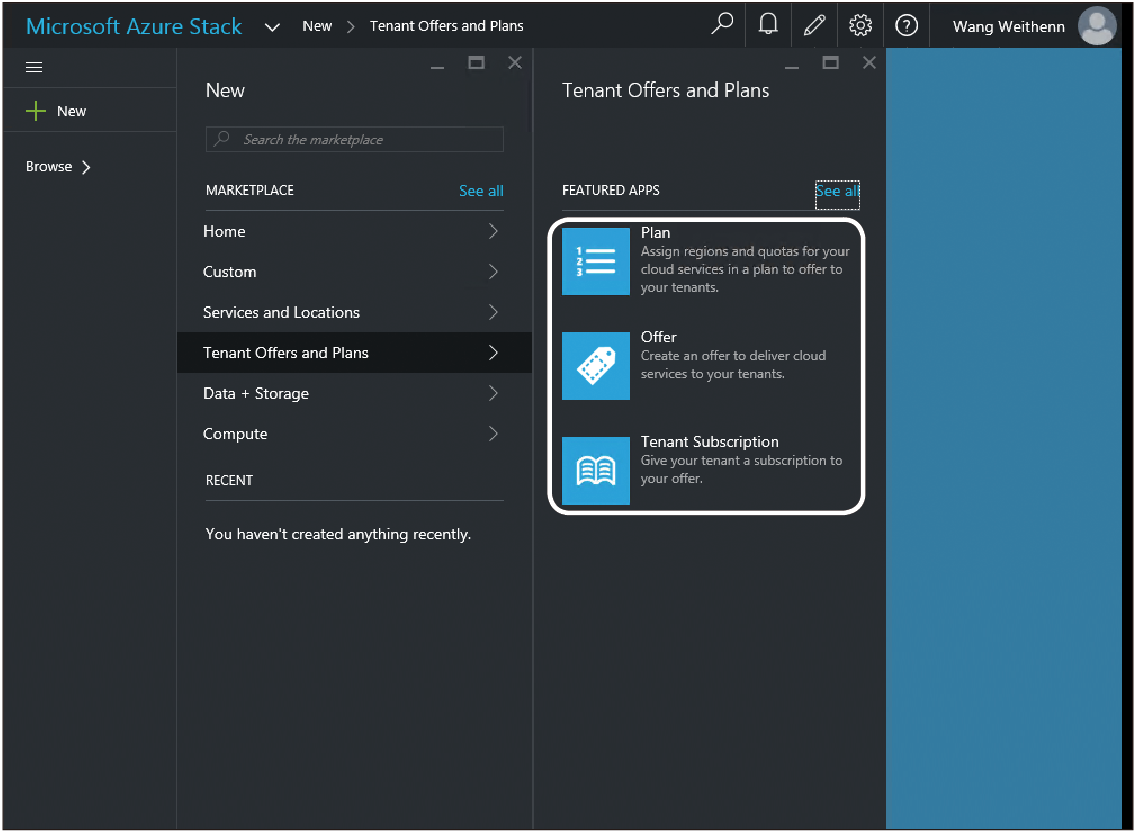Viewport: 1137px width, 834px height.
Task: Click See all link beside FEATURED APPS
Action: [x=837, y=190]
